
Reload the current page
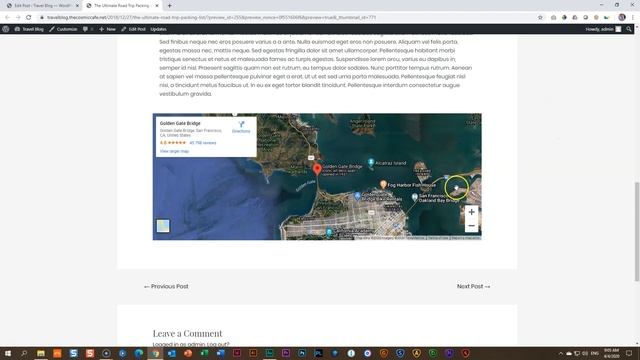tap(29, 18)
